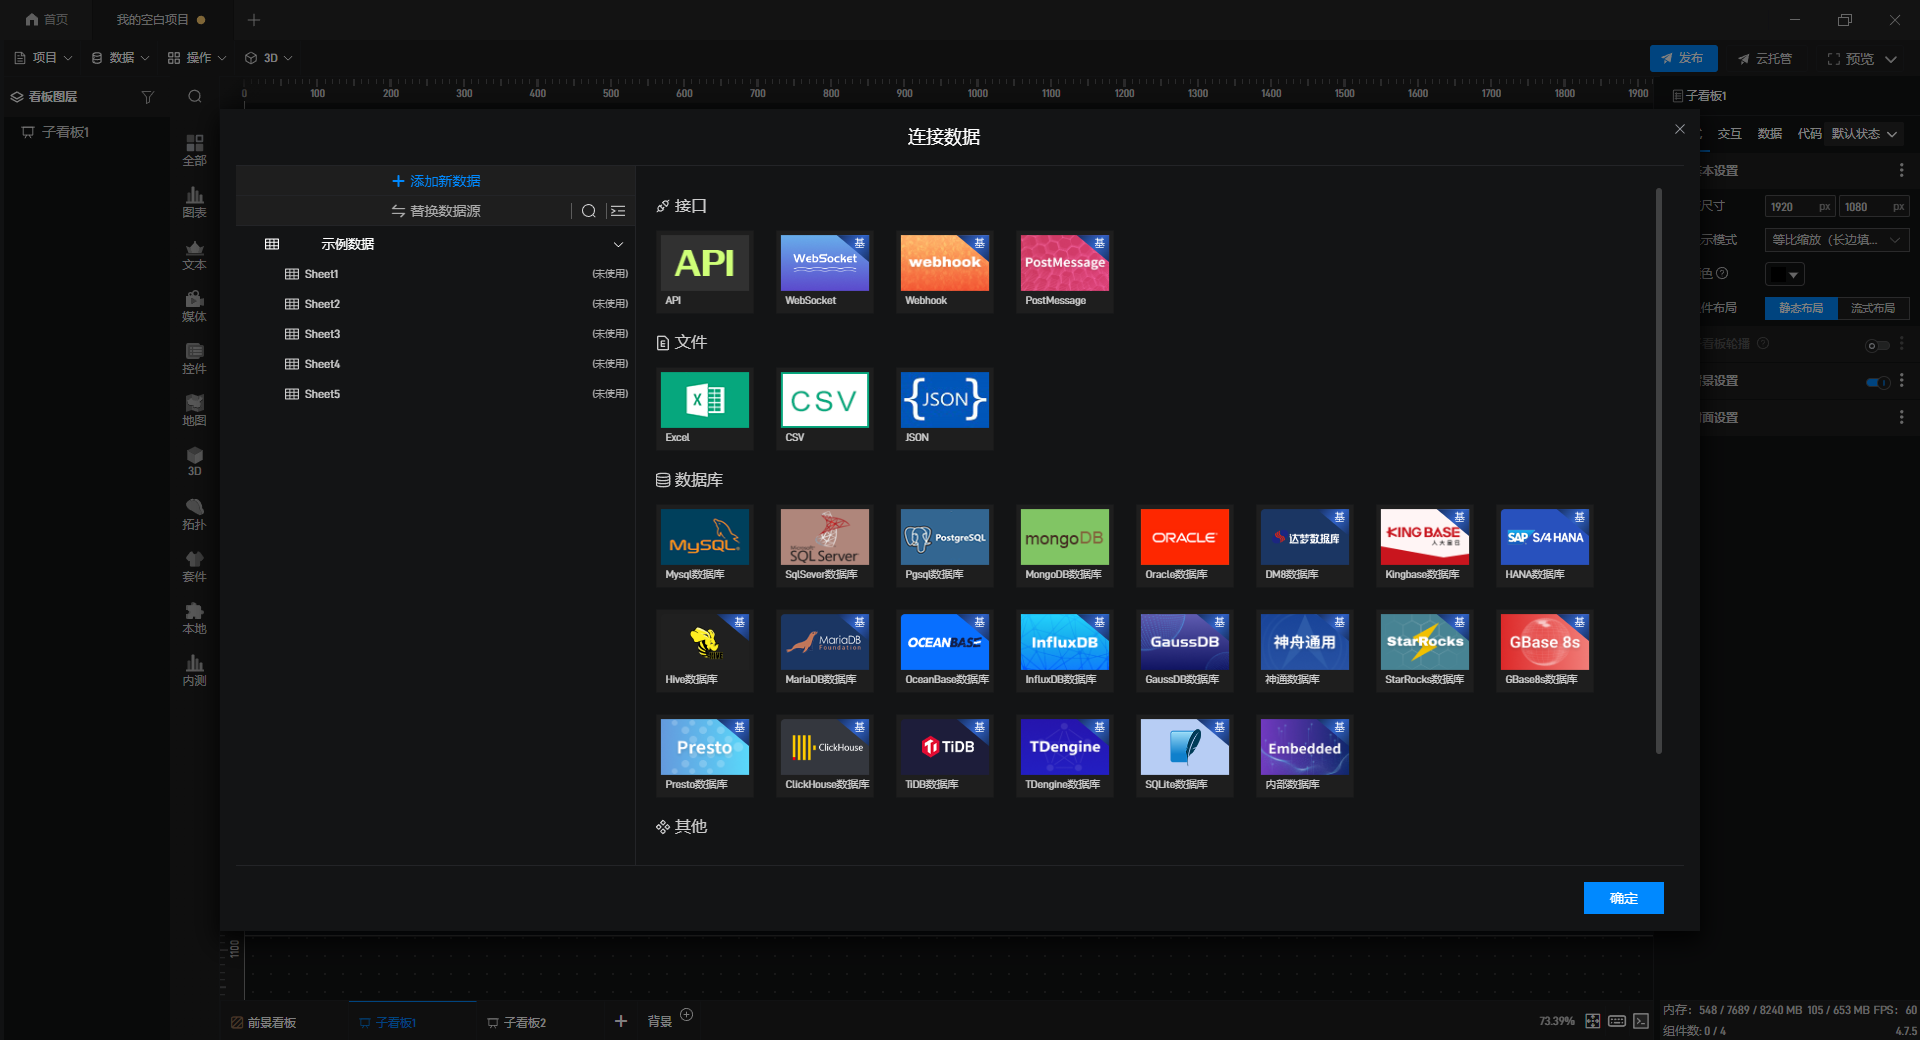Image resolution: width=1920 pixels, height=1040 pixels.
Task: Click the 云托管 button
Action: (x=1765, y=59)
